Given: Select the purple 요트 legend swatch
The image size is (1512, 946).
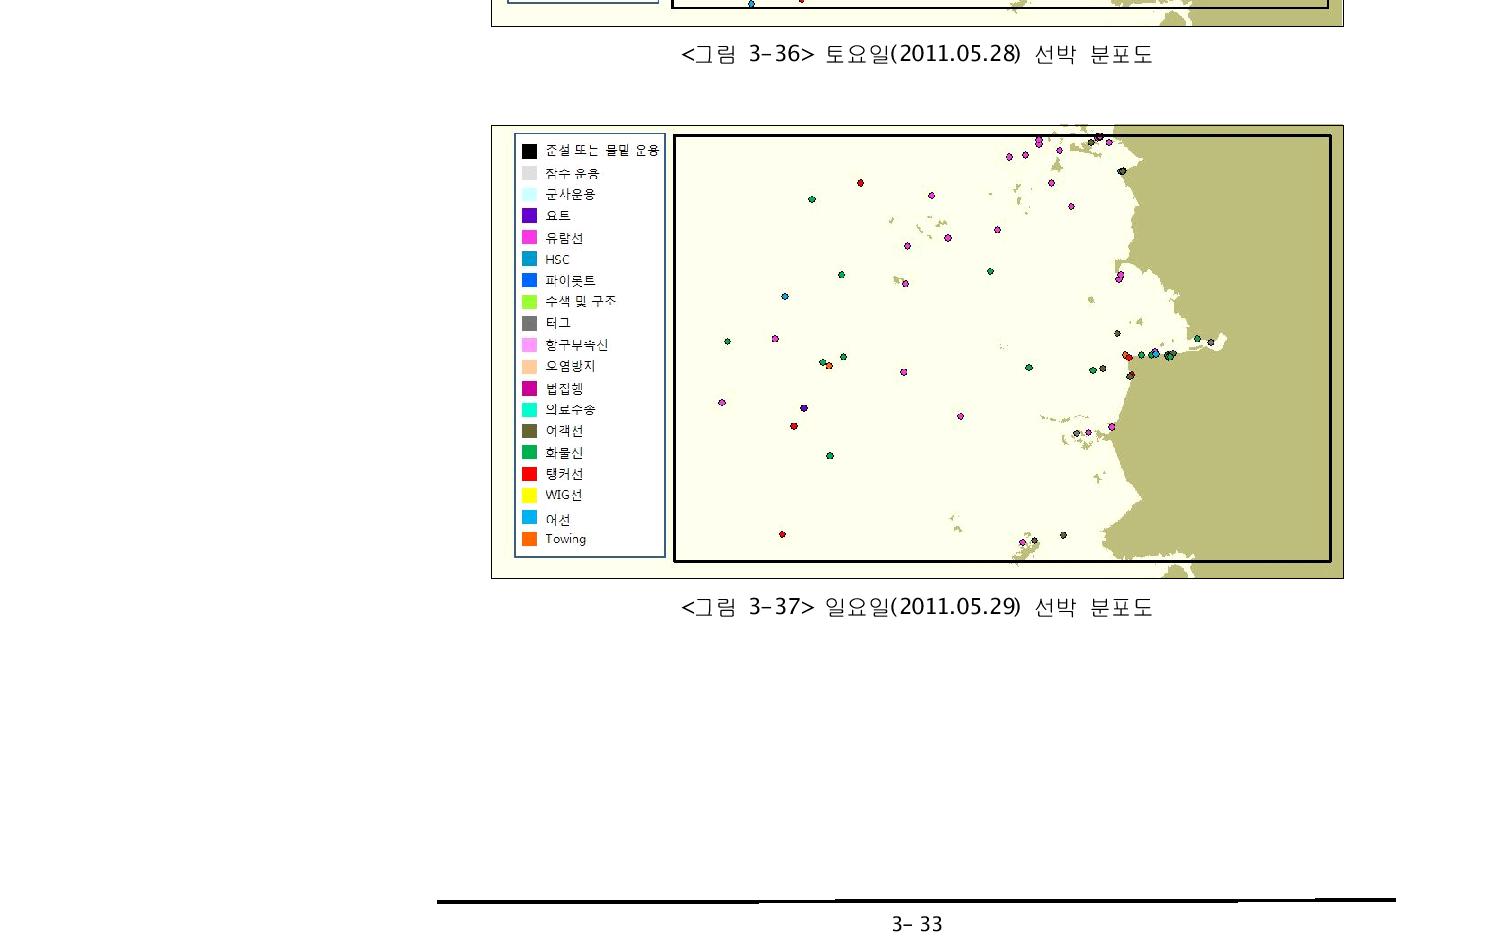Looking at the screenshot, I should (529, 215).
